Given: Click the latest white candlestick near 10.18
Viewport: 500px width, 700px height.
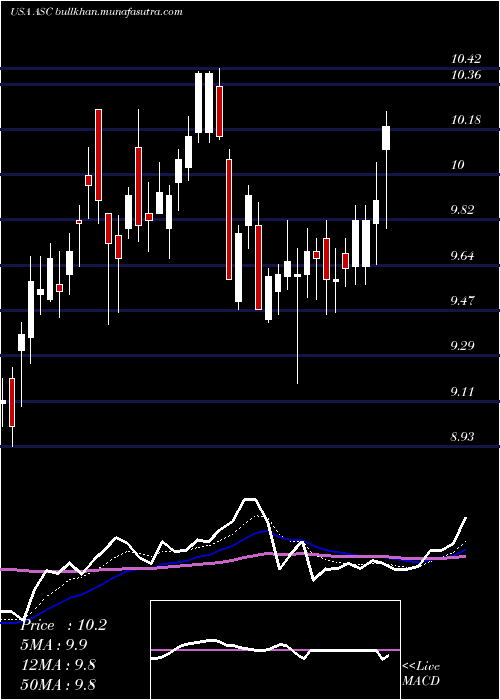Looking at the screenshot, I should coord(386,138).
